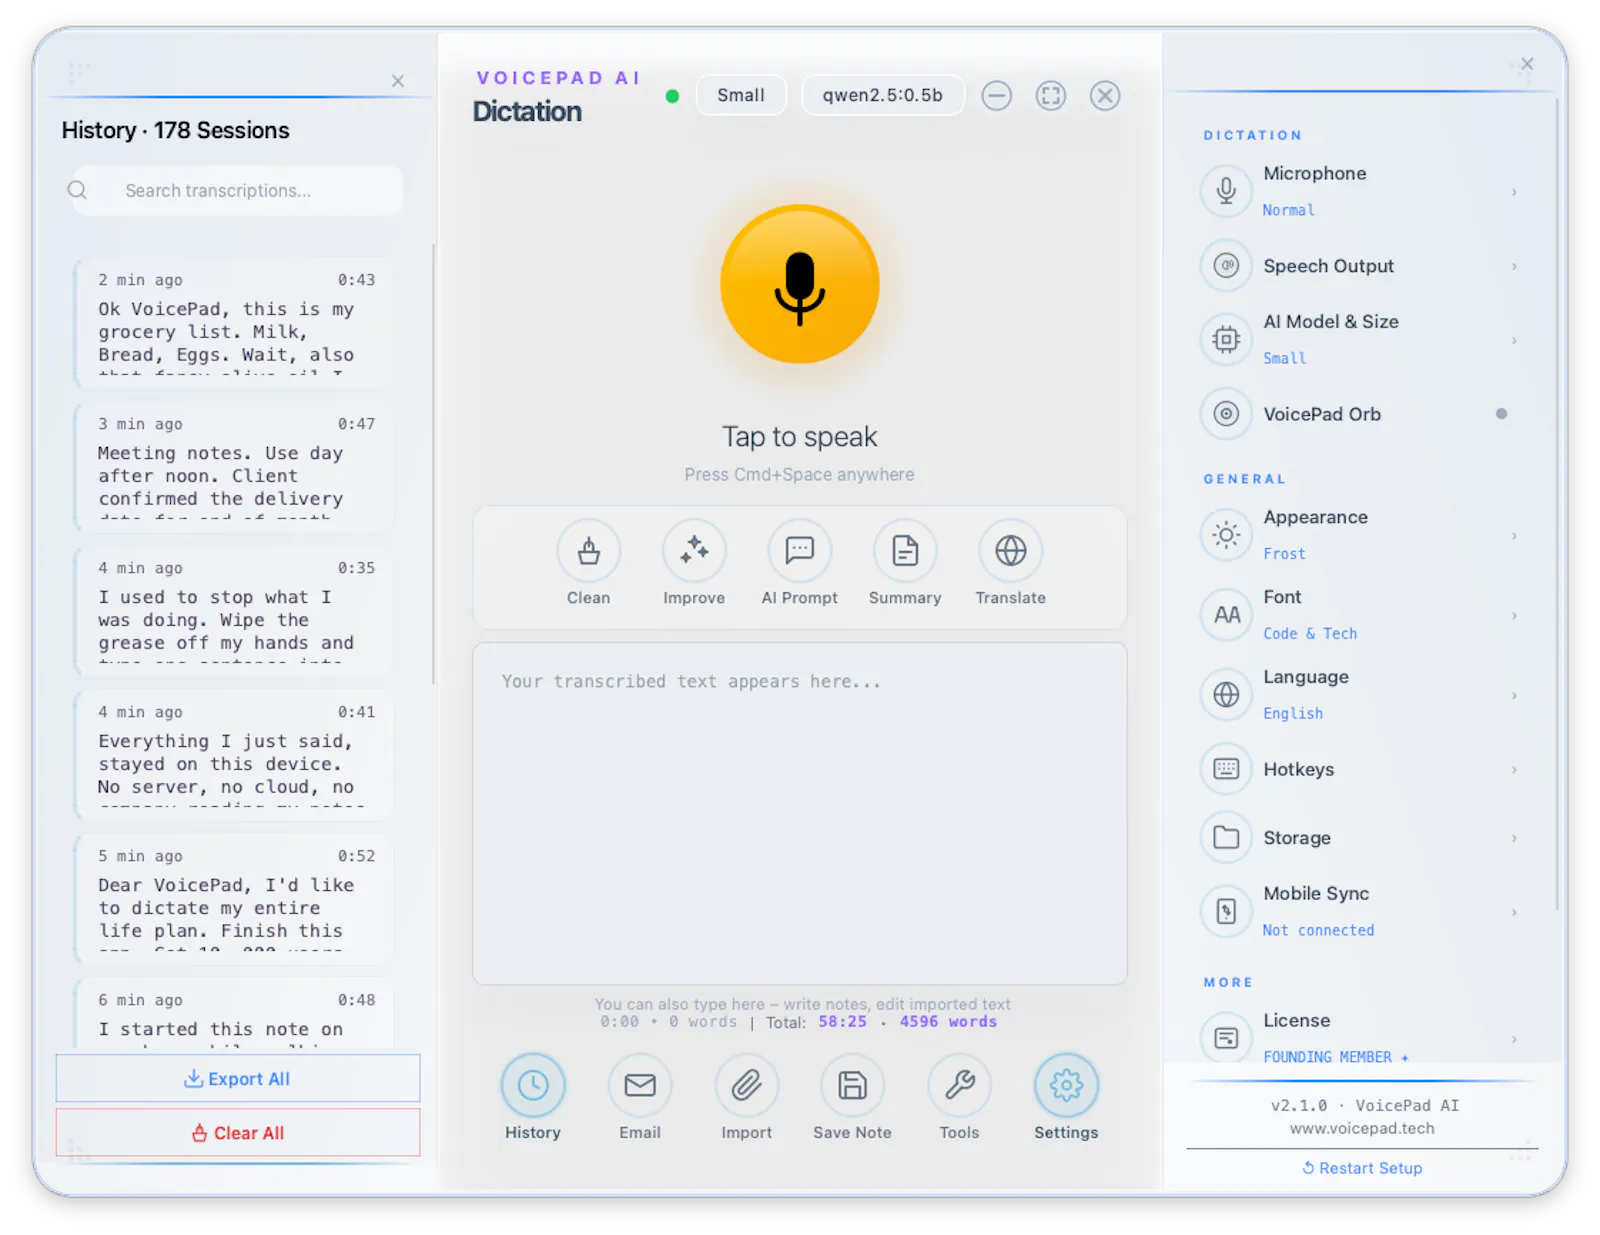Click the License card icon
The image size is (1600, 1235).
click(1226, 1038)
